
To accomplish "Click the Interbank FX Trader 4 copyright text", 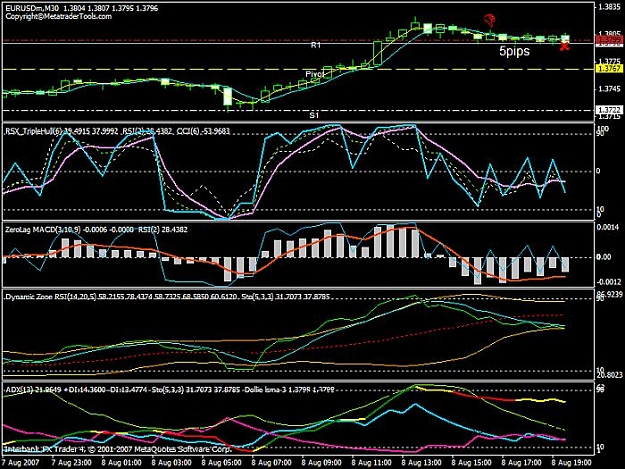I will coord(118,449).
